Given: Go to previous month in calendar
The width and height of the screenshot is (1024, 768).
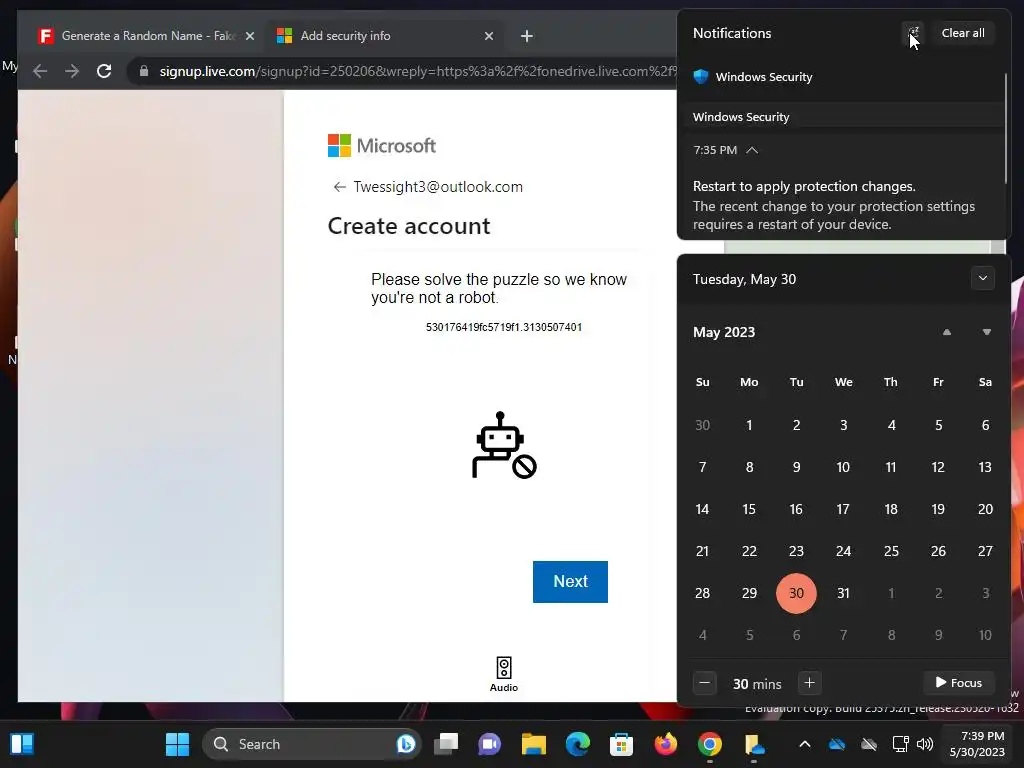Looking at the screenshot, I should click(x=946, y=332).
